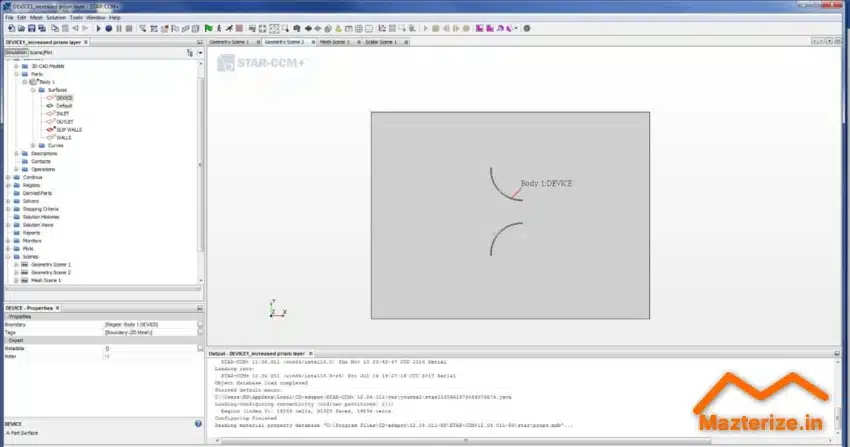Viewport: 850px width, 447px height.
Task: Click the first magenta toolbar icon
Action: coord(479,28)
